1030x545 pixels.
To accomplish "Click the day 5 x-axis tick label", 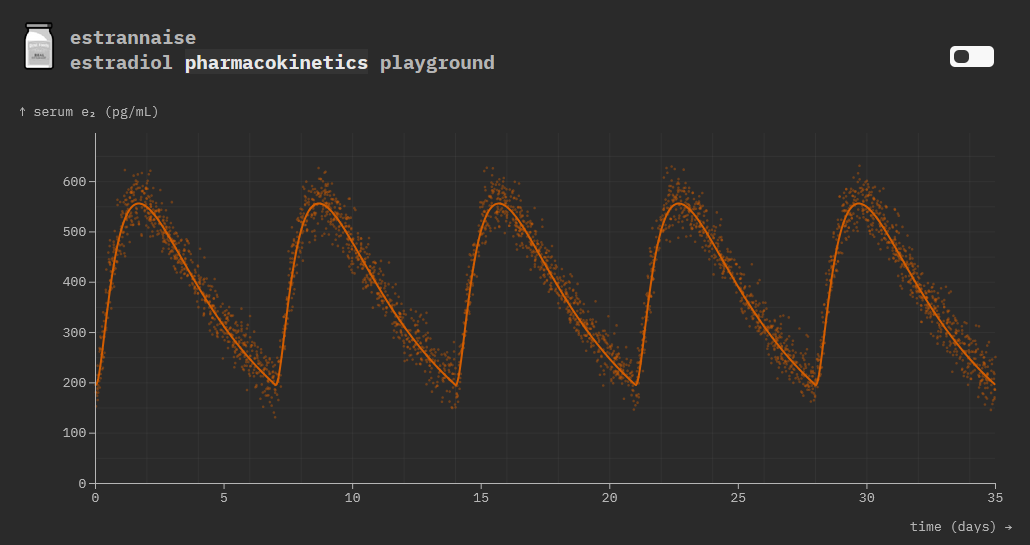I will point(224,497).
